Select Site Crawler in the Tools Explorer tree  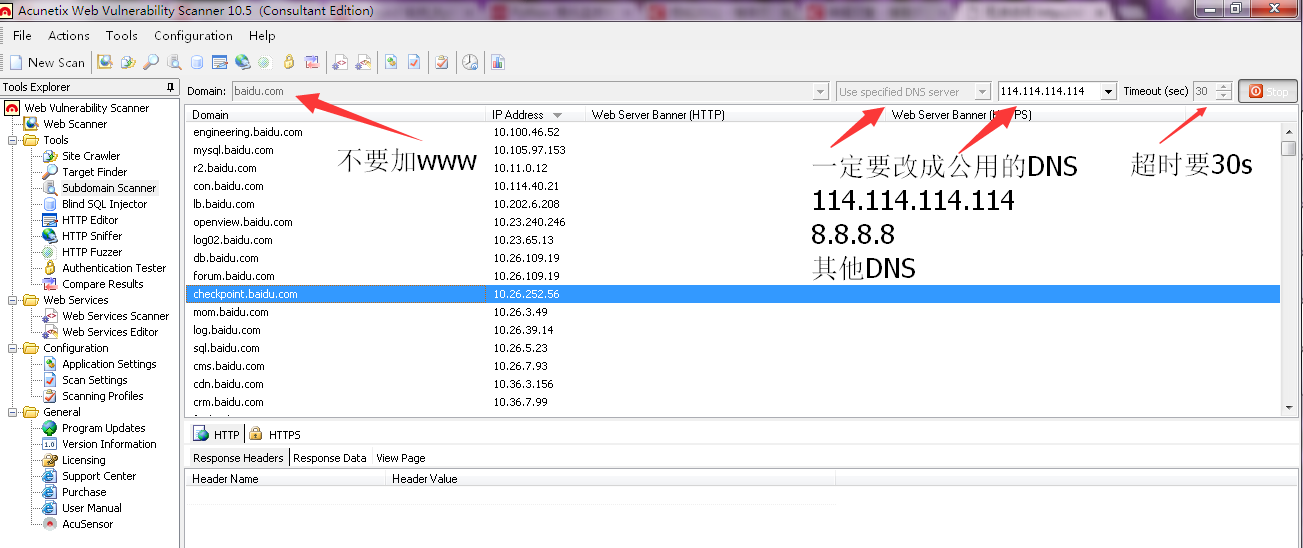coord(91,156)
